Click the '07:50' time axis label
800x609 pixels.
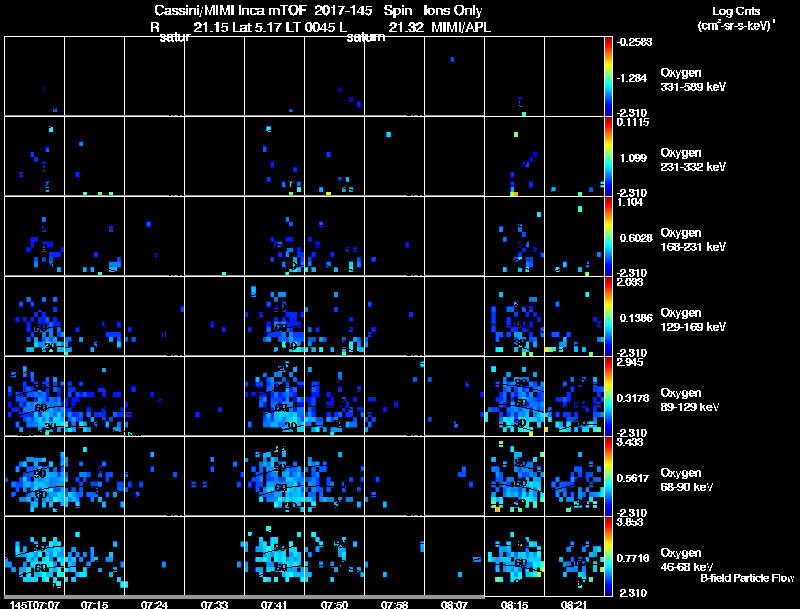tap(334, 605)
